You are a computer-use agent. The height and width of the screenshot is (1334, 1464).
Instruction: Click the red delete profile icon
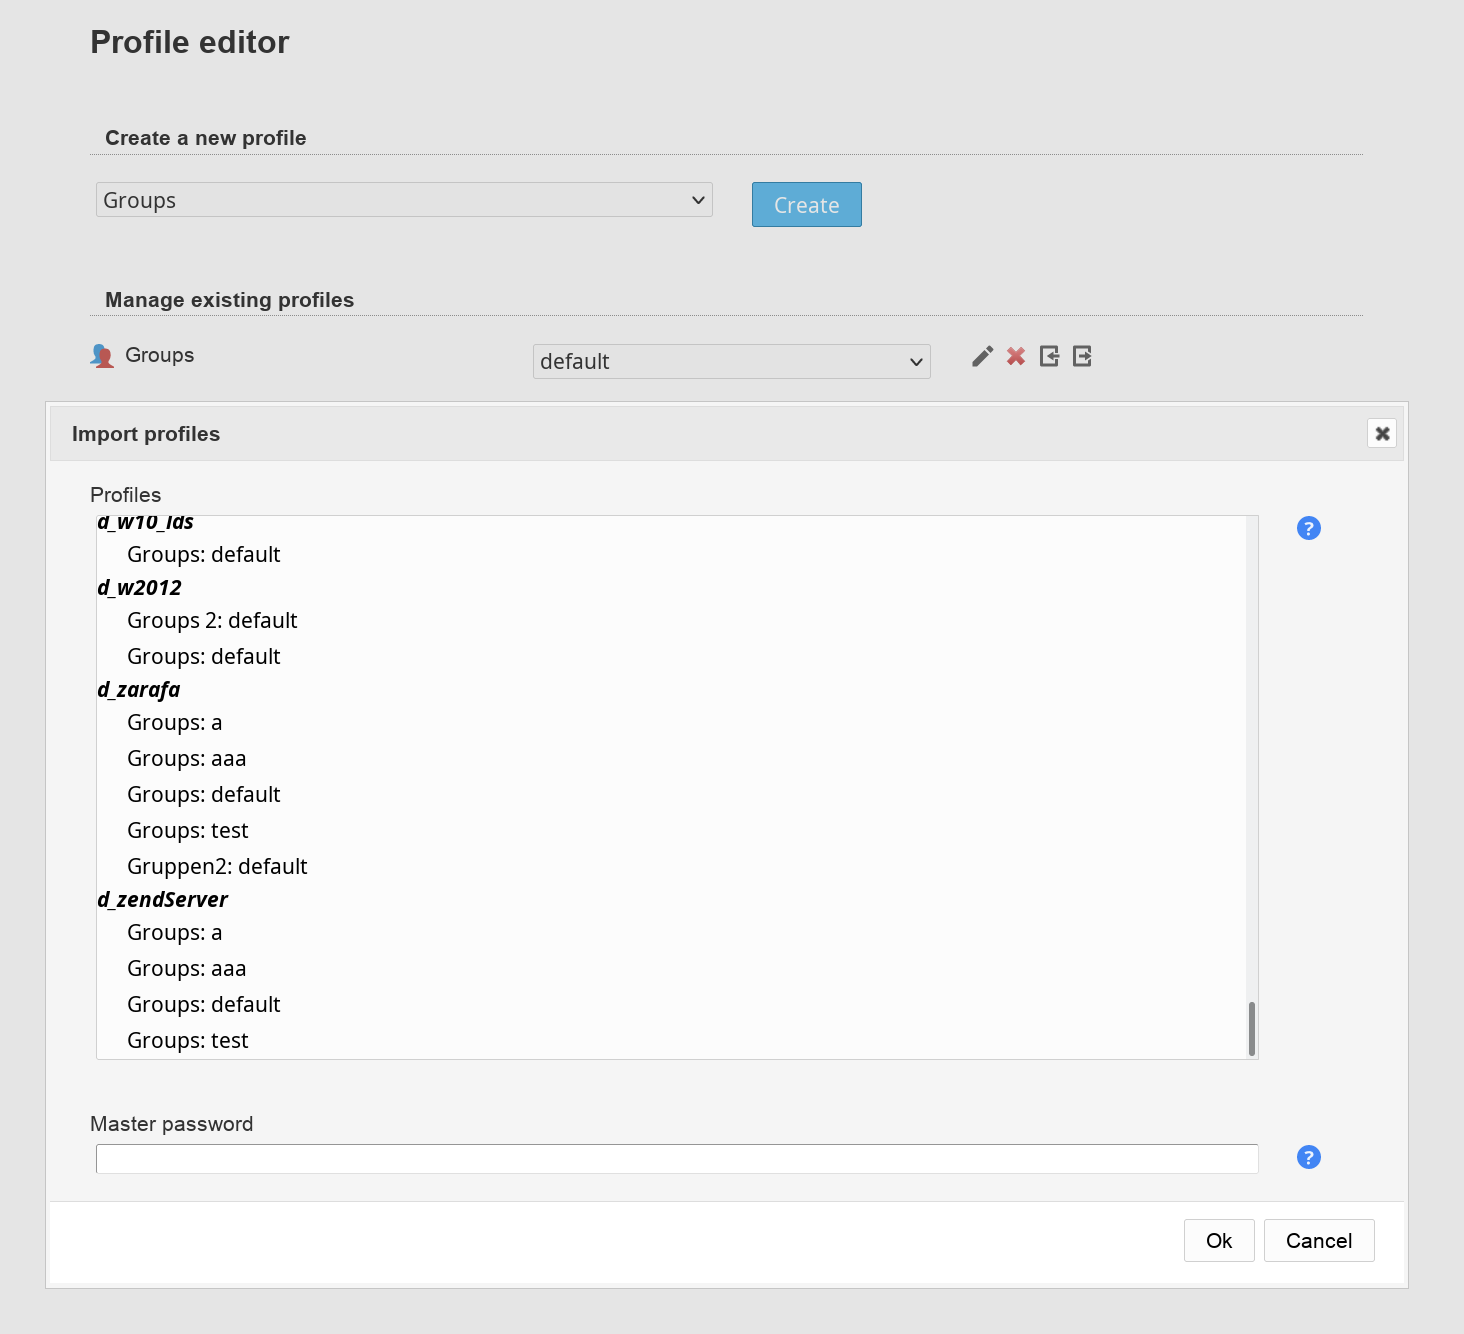pos(1016,356)
